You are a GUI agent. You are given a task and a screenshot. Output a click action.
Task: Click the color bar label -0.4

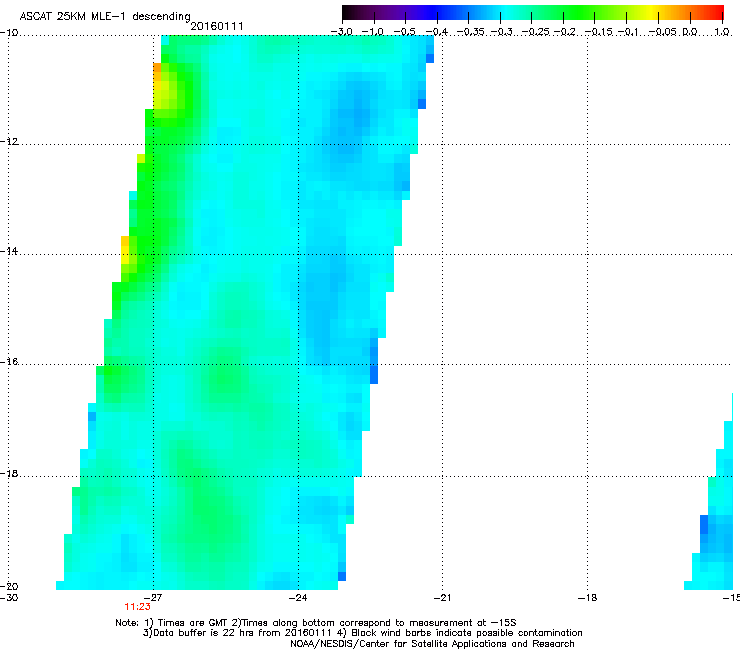[x=437, y=32]
